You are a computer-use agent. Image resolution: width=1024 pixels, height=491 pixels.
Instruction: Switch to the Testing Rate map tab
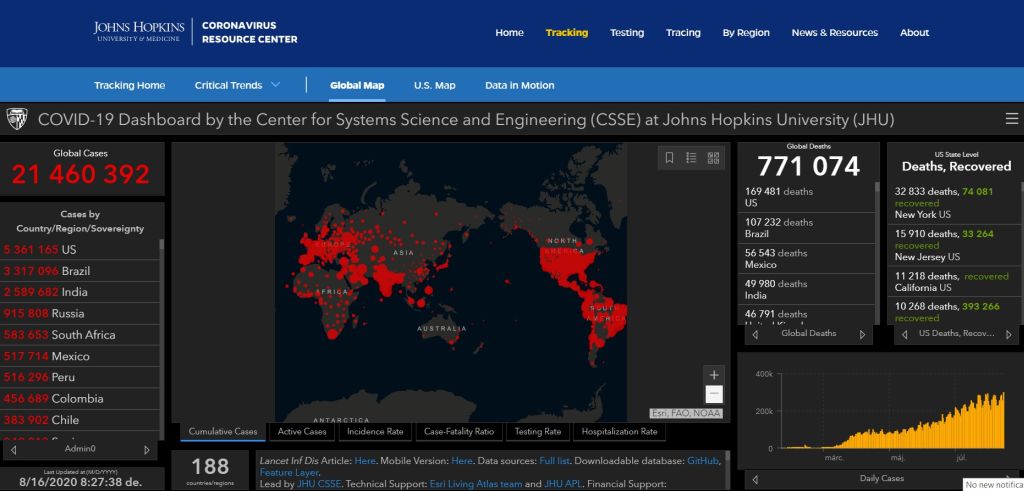click(x=538, y=432)
